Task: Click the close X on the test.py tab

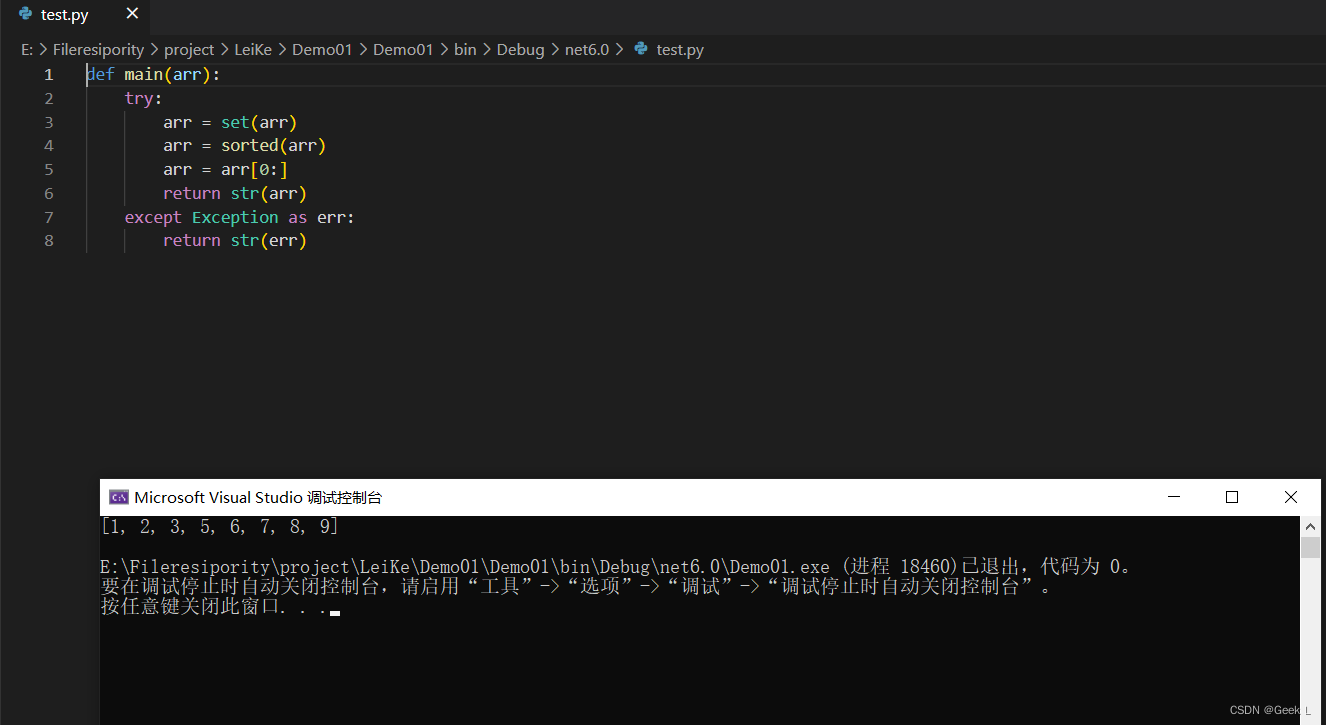Action: click(x=132, y=14)
